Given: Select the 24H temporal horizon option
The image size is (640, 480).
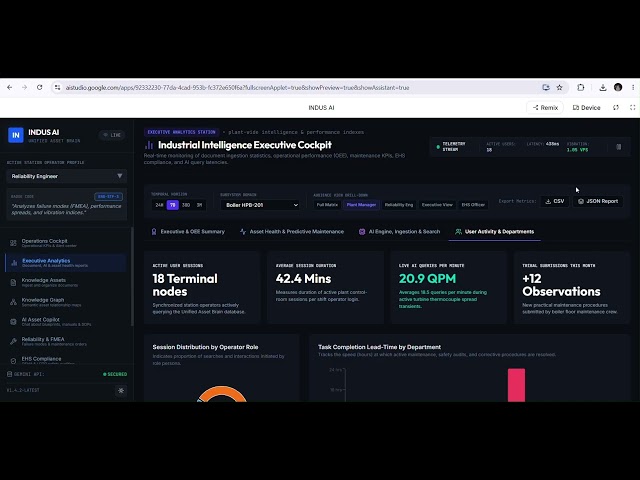Looking at the screenshot, I should click(159, 205).
